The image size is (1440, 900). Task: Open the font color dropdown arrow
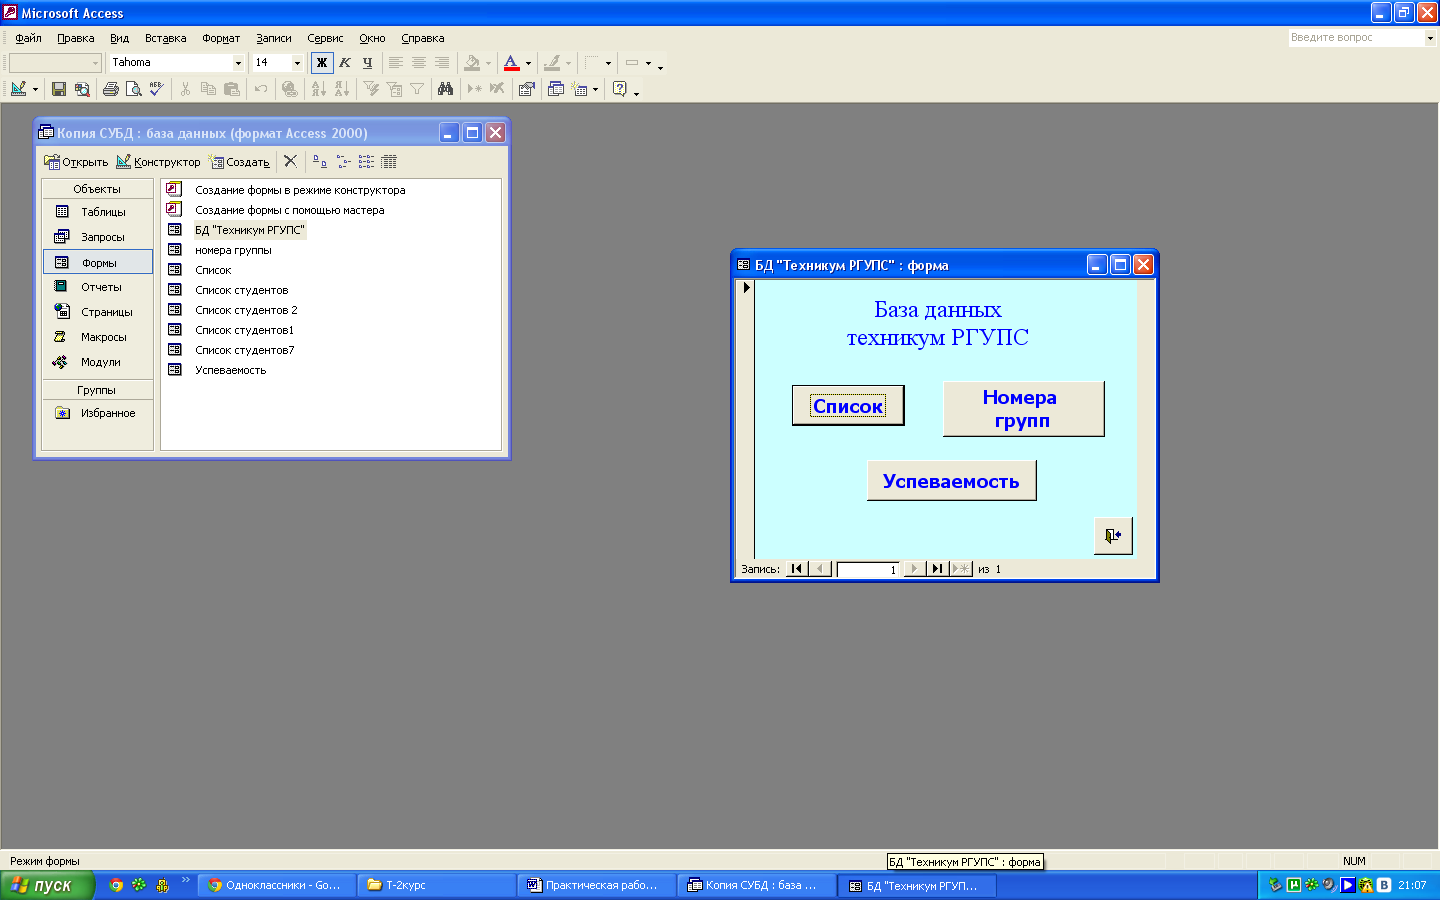tap(529, 63)
